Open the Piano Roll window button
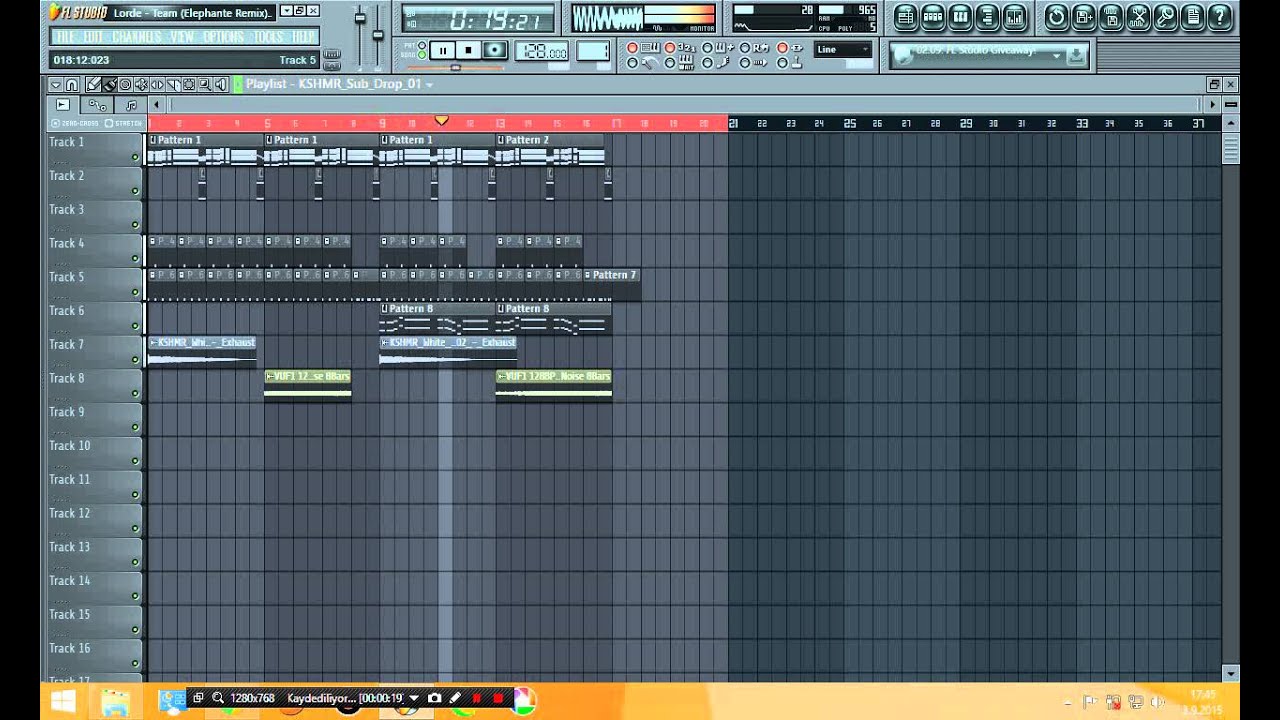Viewport: 1280px width, 720px height. (960, 17)
